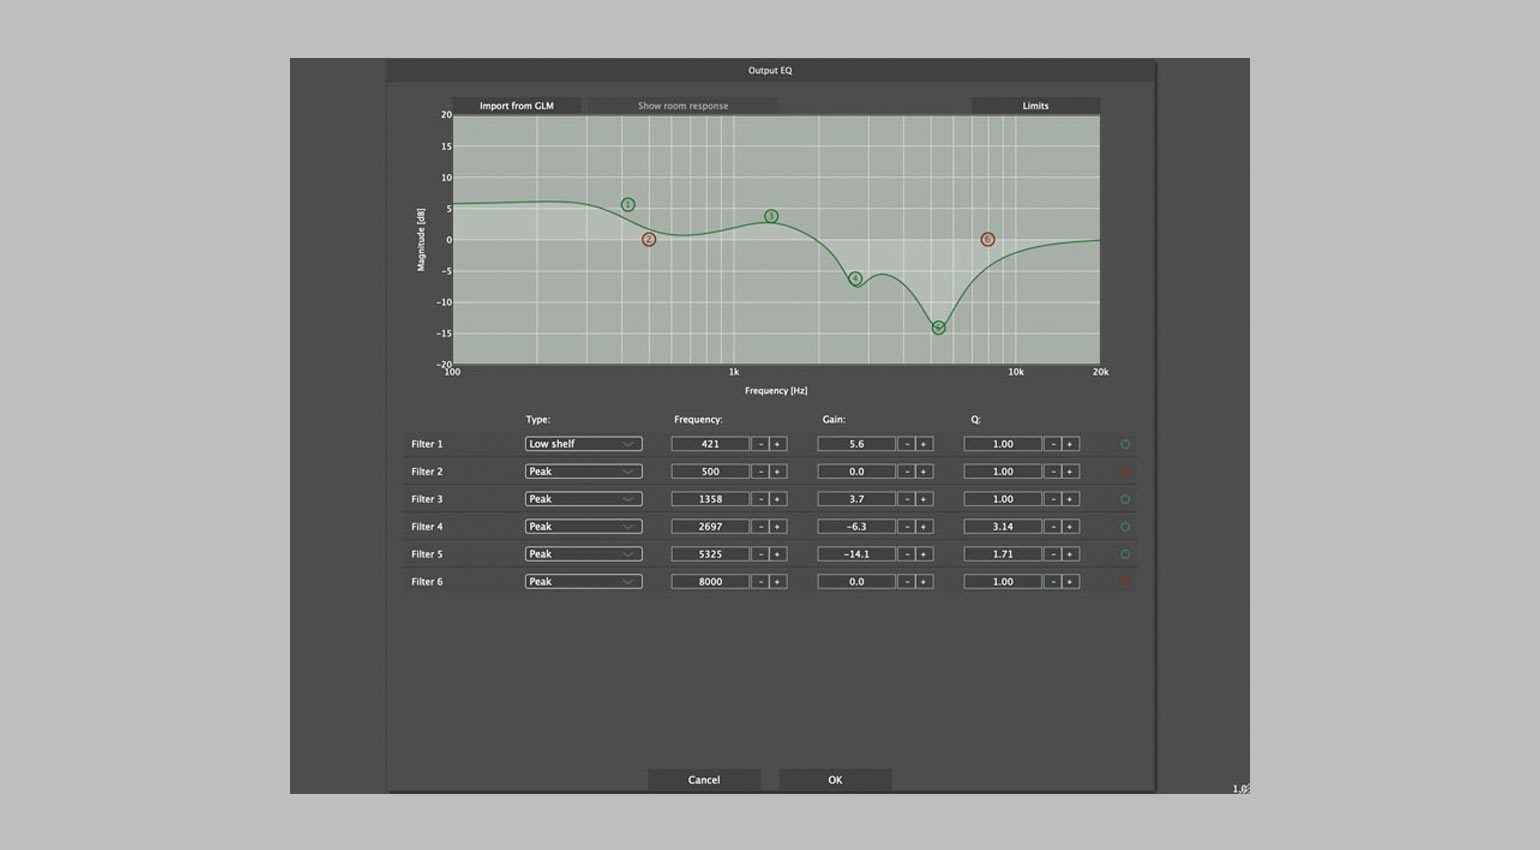Click Filter 4 gain field -6.3
The width and height of the screenshot is (1540, 850).
[x=856, y=526]
